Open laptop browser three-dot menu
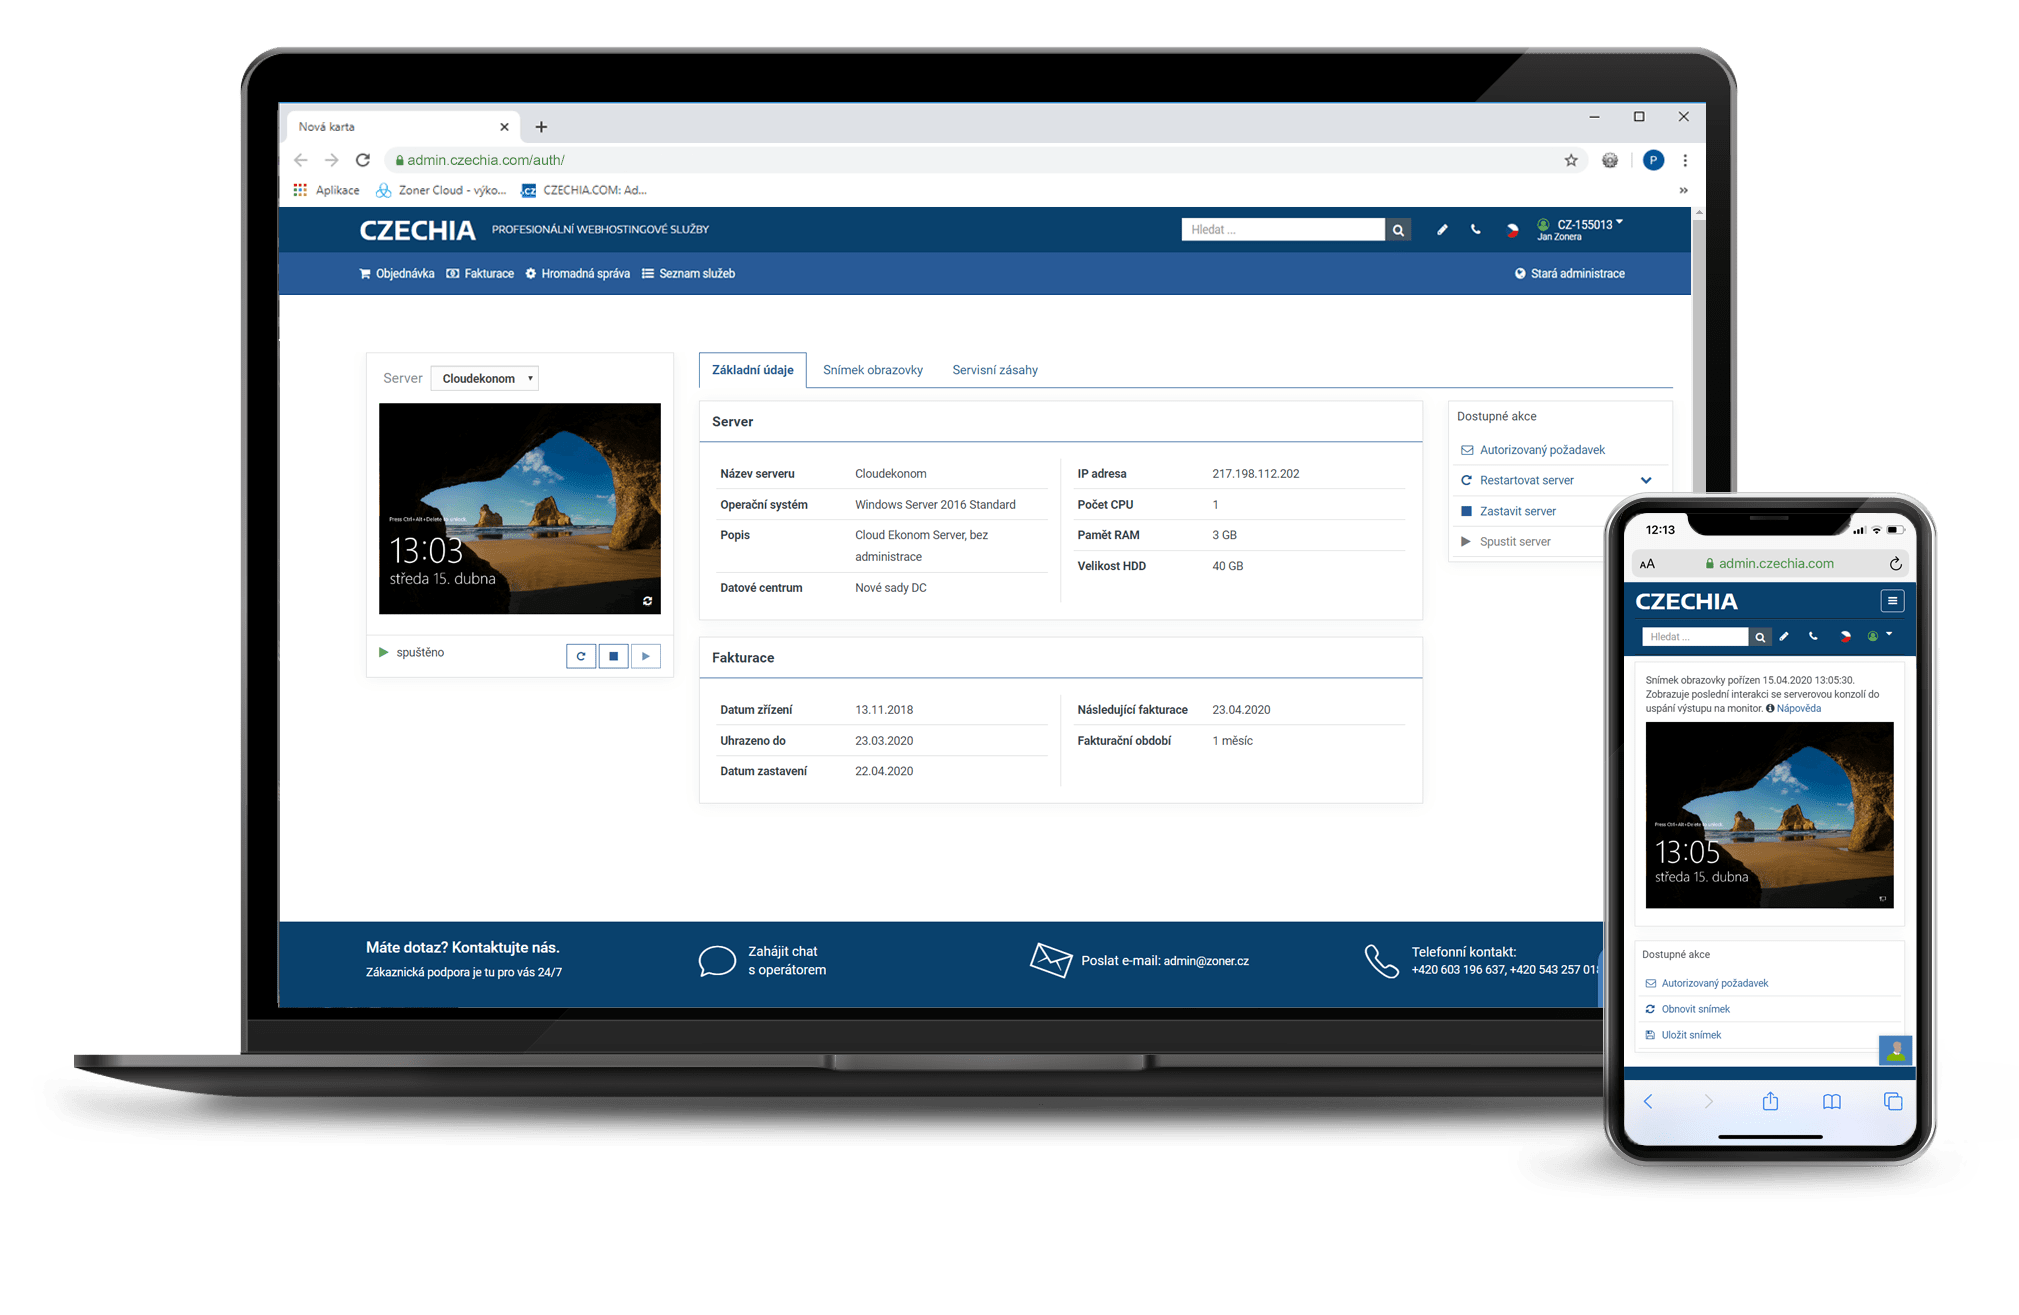Image resolution: width=2019 pixels, height=1315 pixels. pos(1685,160)
